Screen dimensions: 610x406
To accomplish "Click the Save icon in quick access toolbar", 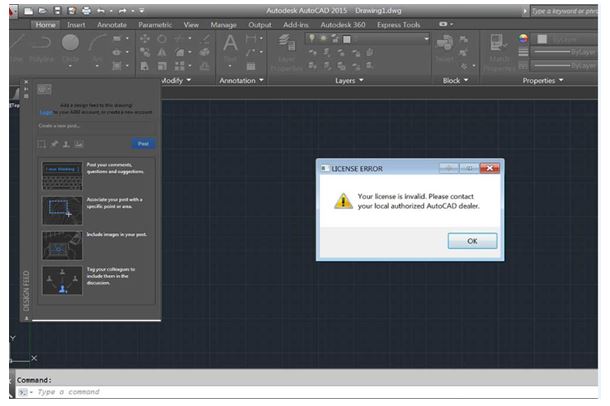I will [x=58, y=9].
